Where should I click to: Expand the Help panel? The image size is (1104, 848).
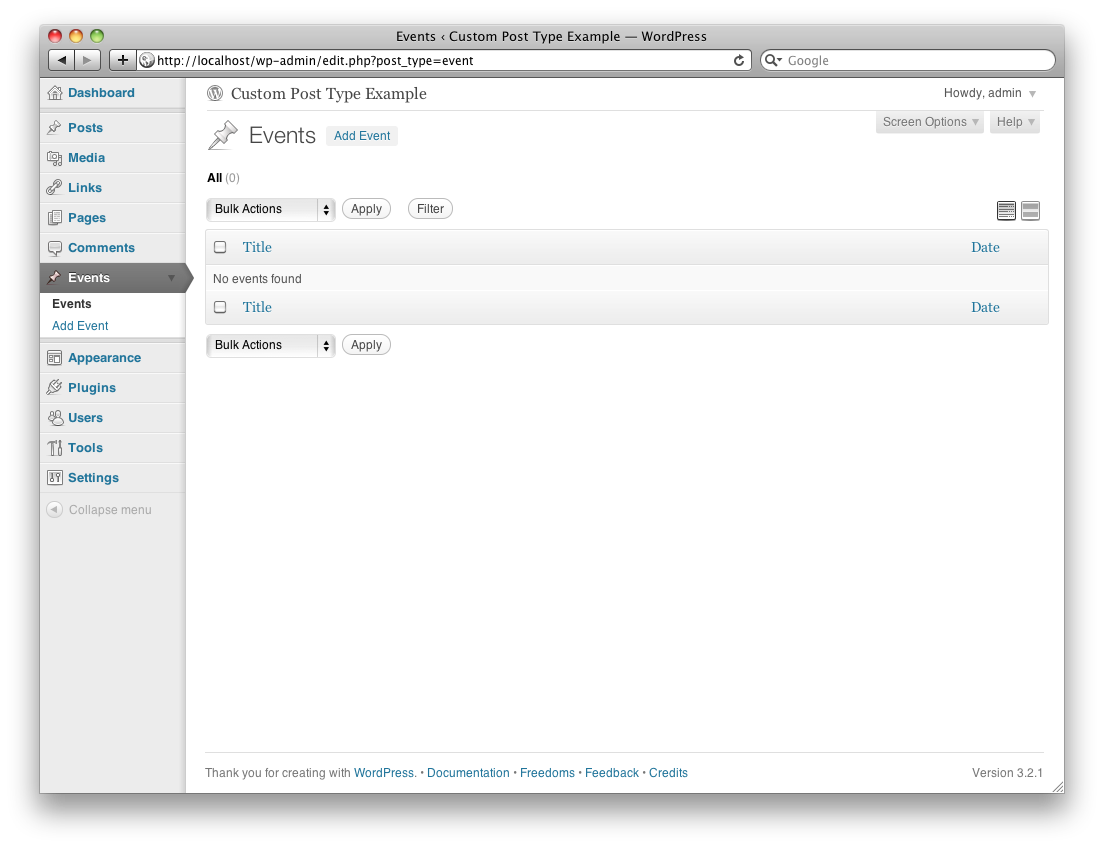tap(1015, 122)
